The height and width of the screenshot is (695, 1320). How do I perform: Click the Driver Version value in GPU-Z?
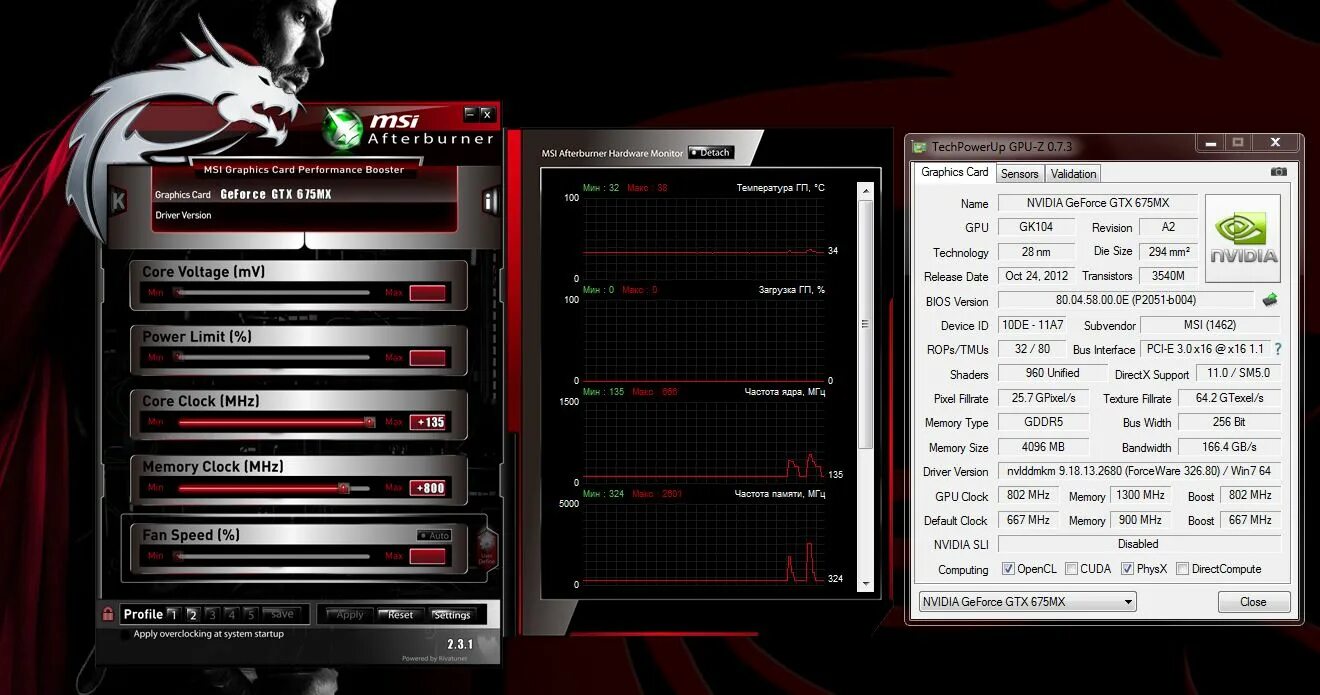click(1139, 471)
